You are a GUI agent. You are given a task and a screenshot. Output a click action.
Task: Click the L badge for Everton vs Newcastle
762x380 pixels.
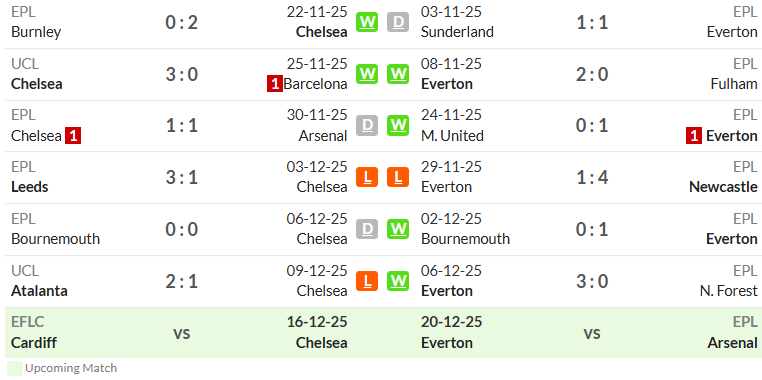pyautogui.click(x=398, y=177)
